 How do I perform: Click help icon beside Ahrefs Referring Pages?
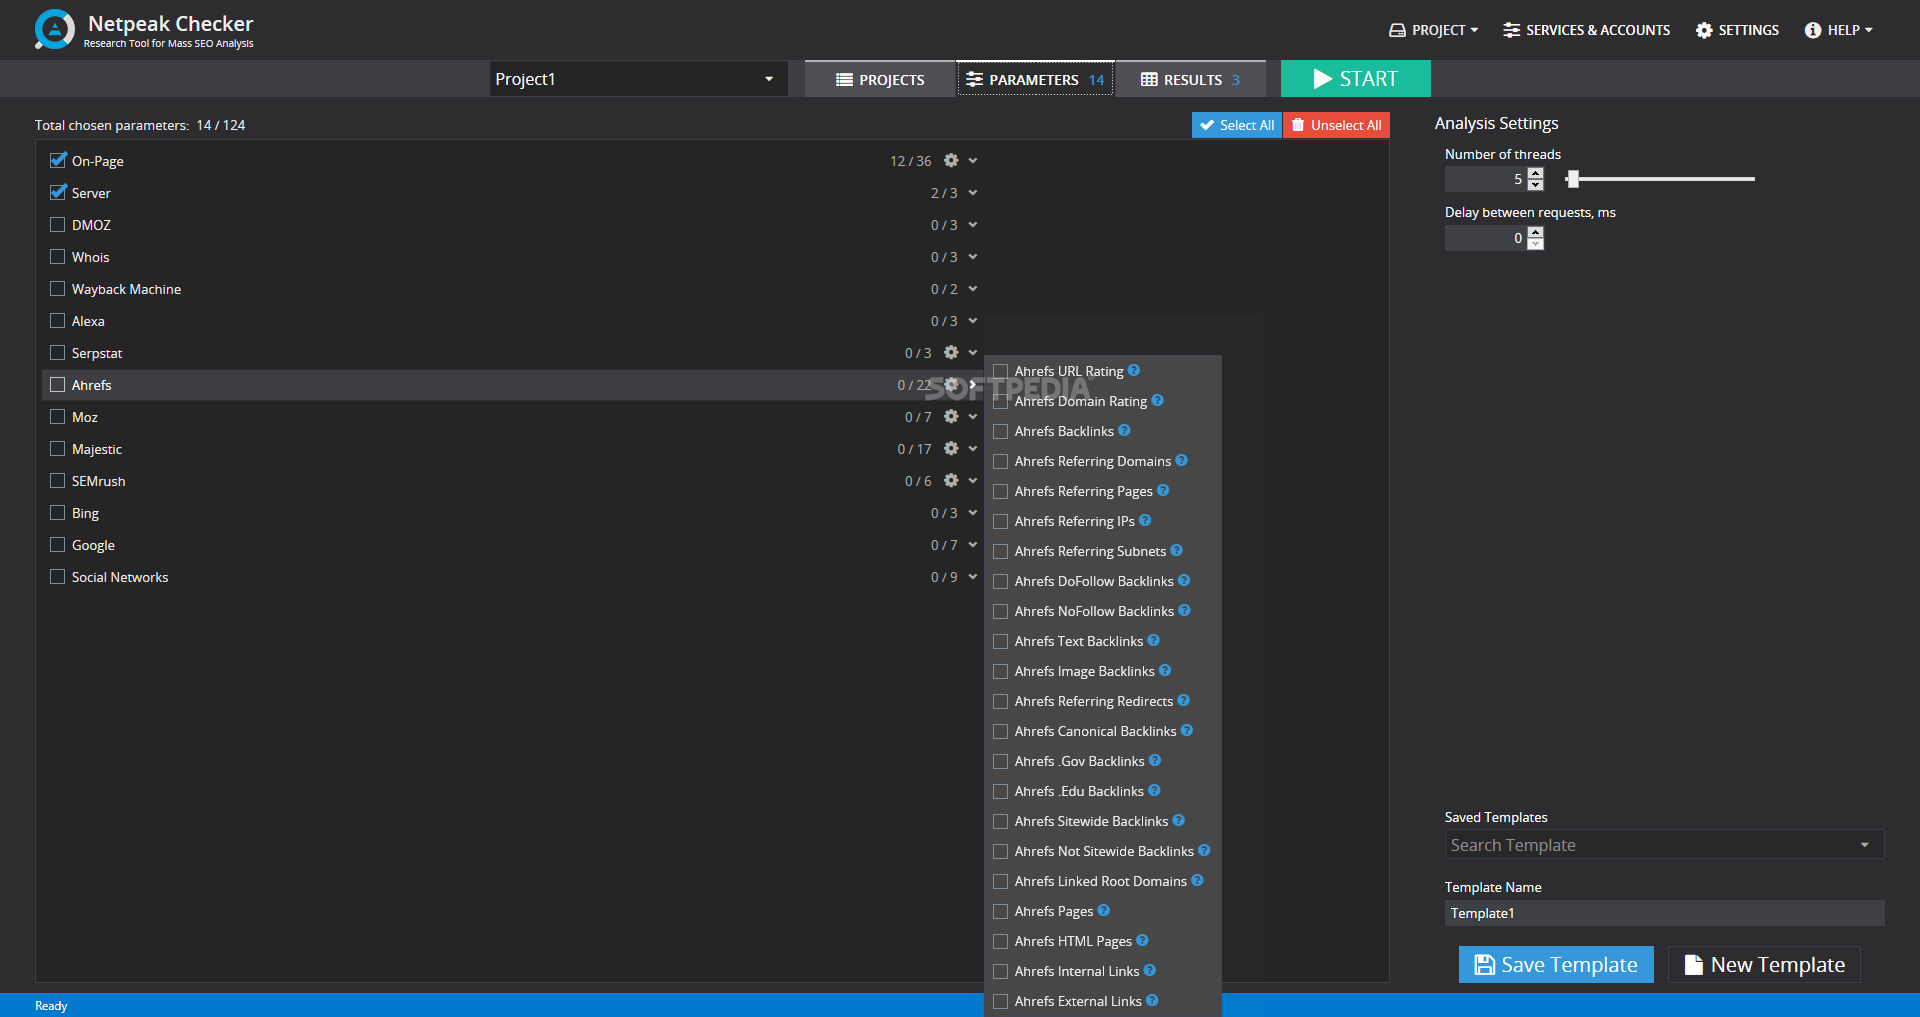click(x=1163, y=490)
